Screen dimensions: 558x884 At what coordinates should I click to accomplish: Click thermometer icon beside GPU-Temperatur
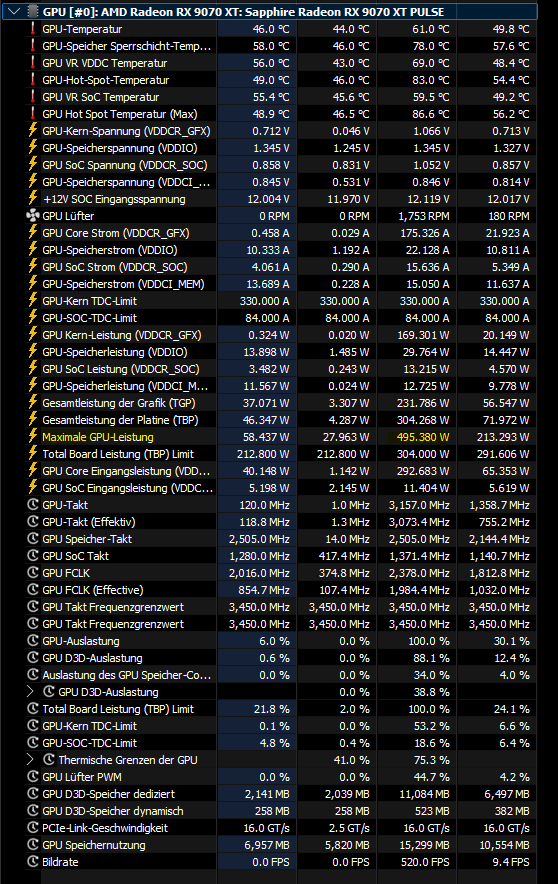[33, 29]
